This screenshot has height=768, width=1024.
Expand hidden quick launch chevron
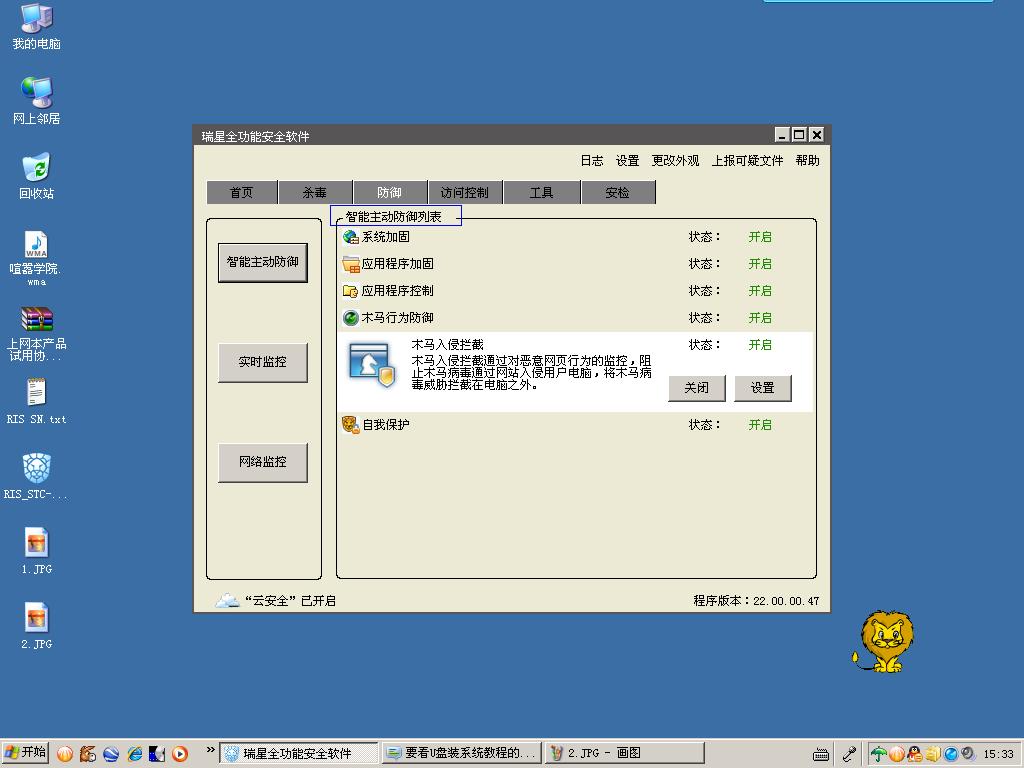210,750
